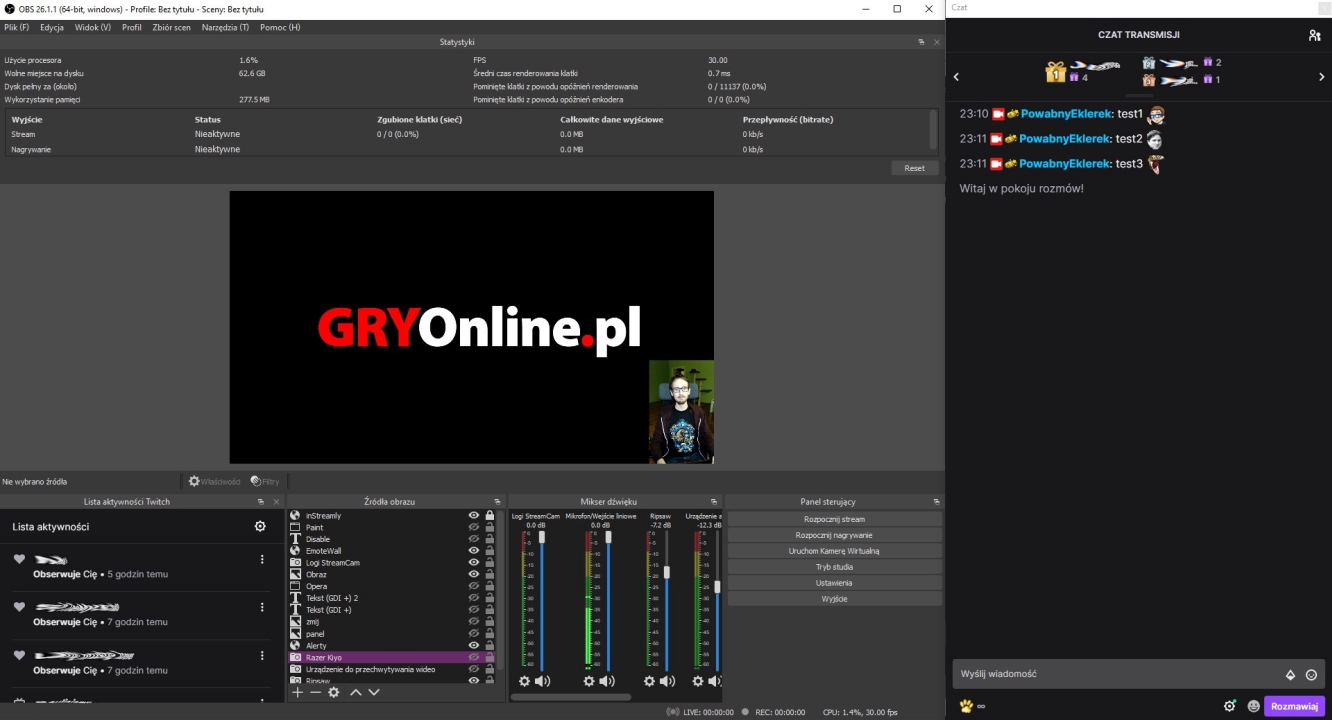Add a new source with the plus icon
The width and height of the screenshot is (1332, 720).
pyautogui.click(x=297, y=692)
